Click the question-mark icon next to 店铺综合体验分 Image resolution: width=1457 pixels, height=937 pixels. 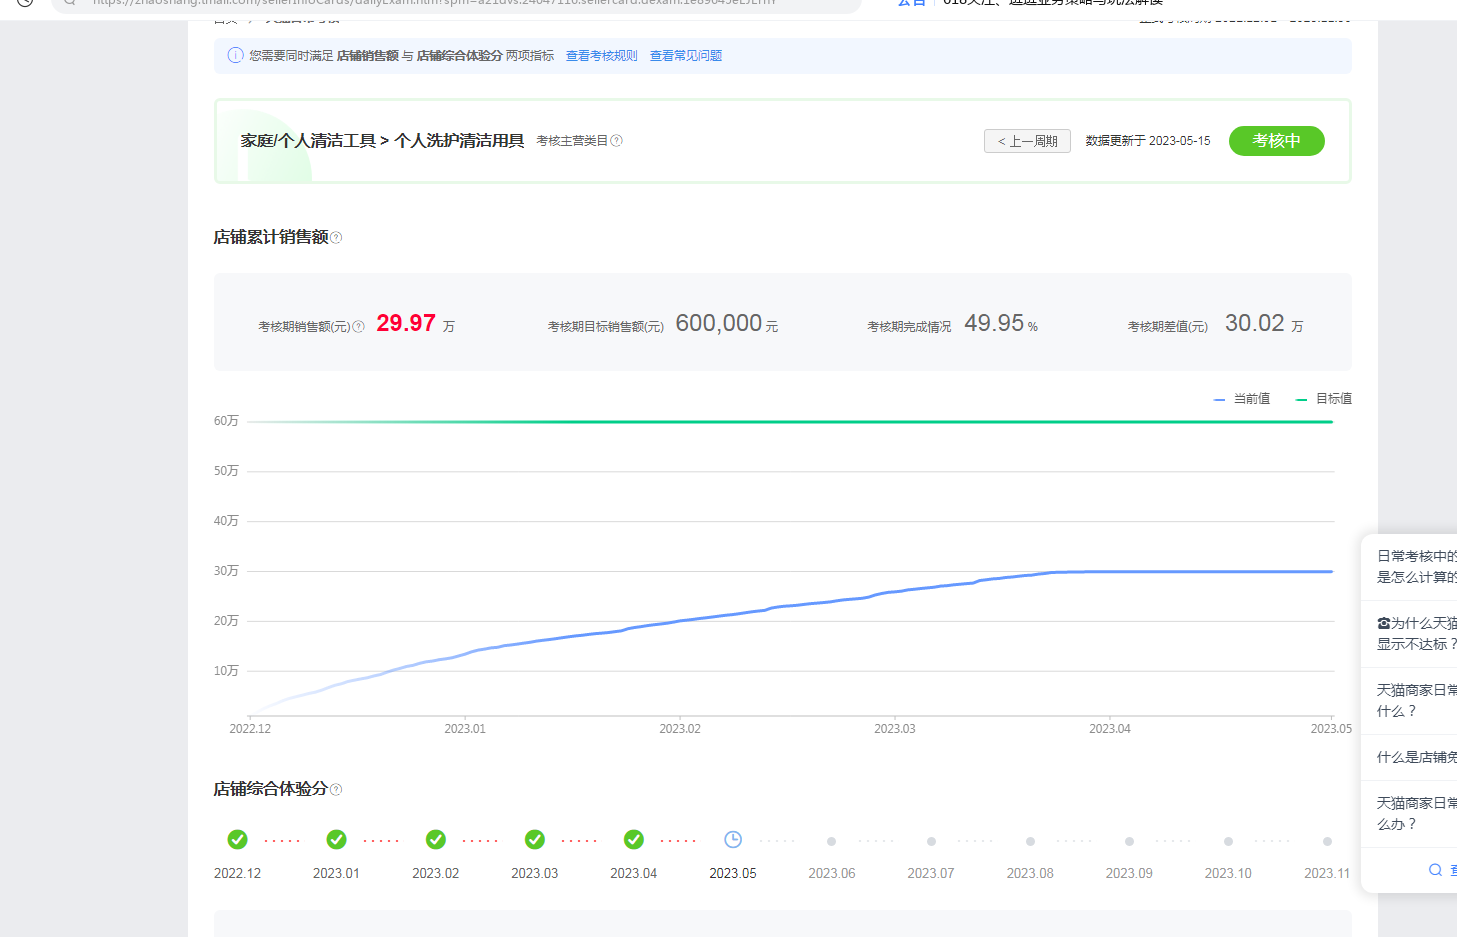tap(336, 790)
